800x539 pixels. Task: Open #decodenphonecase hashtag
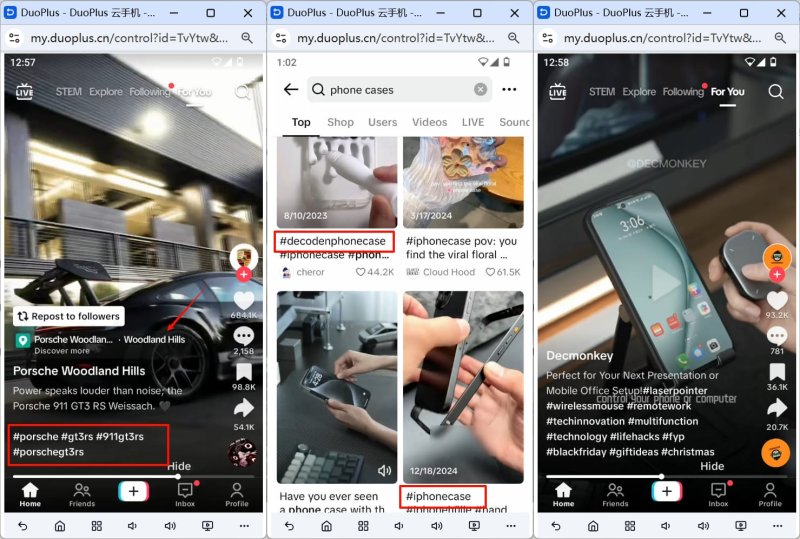[333, 241]
